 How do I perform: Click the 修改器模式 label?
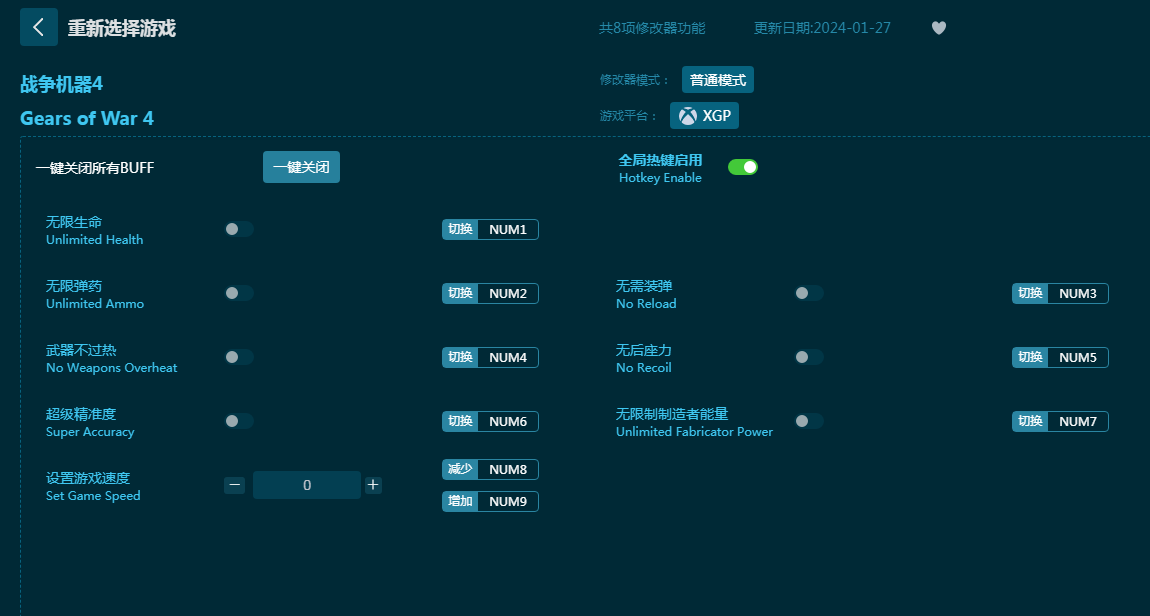pos(635,80)
